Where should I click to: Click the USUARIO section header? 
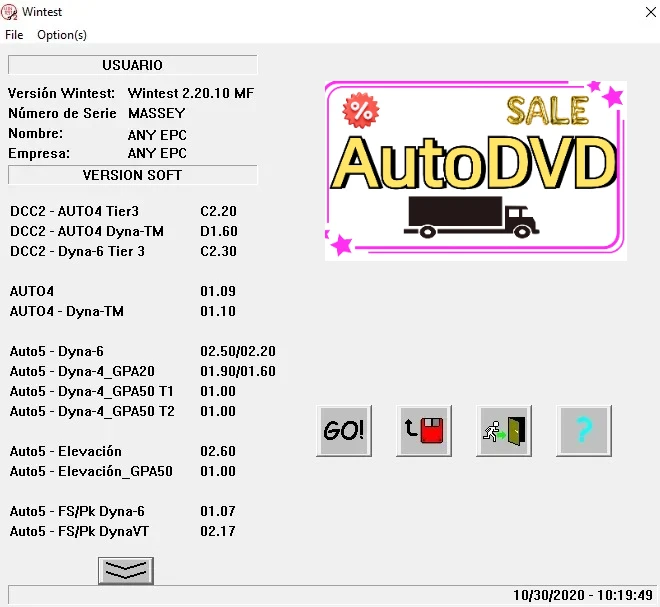pyautogui.click(x=132, y=65)
